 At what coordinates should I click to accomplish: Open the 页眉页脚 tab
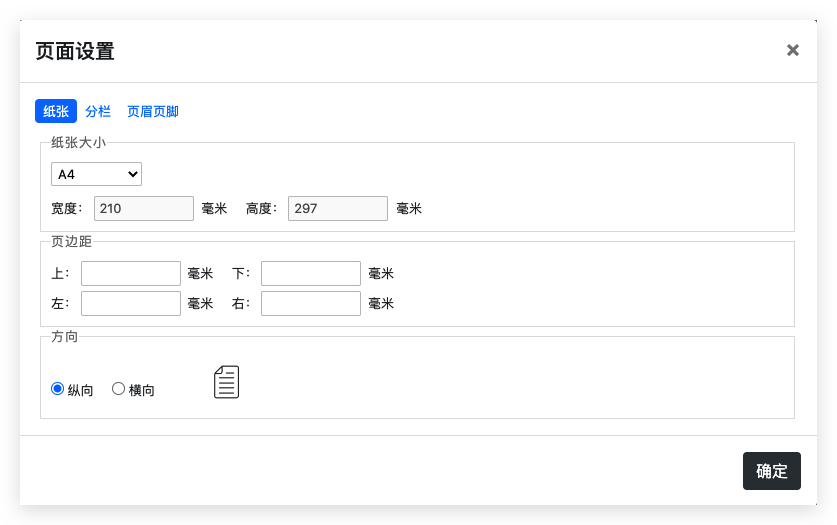[x=153, y=111]
